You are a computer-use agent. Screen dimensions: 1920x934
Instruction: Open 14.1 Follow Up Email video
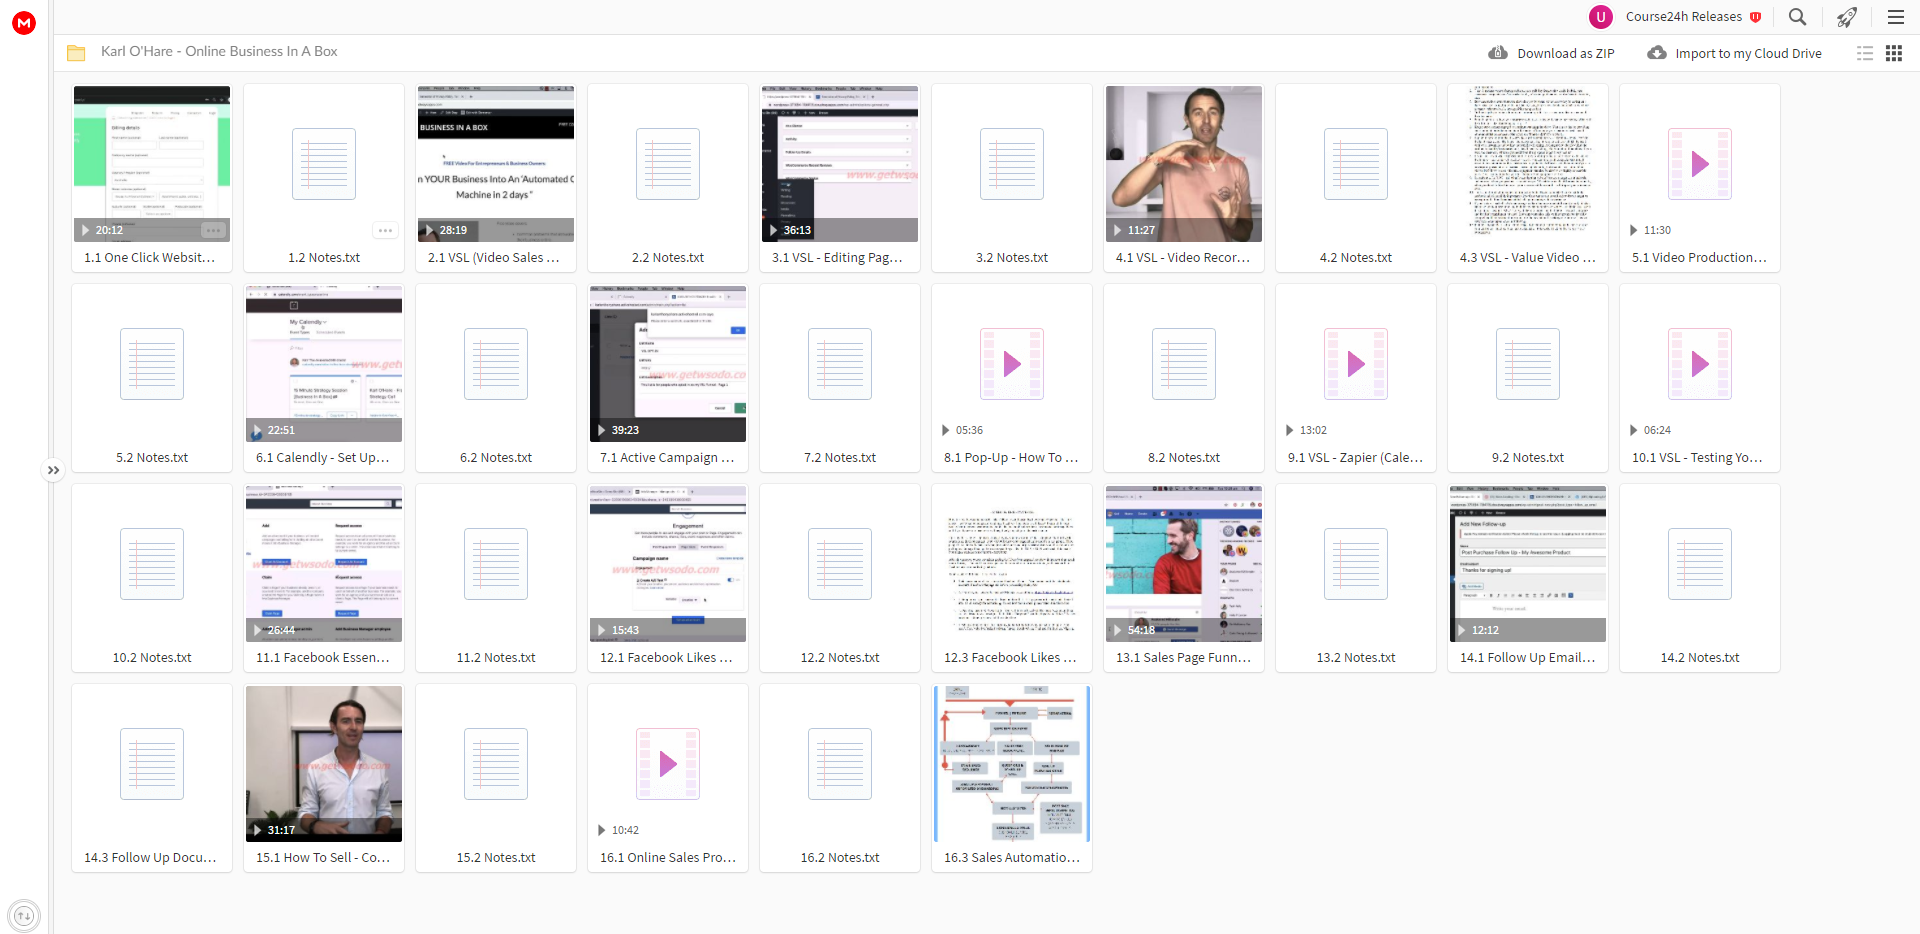pos(1528,564)
